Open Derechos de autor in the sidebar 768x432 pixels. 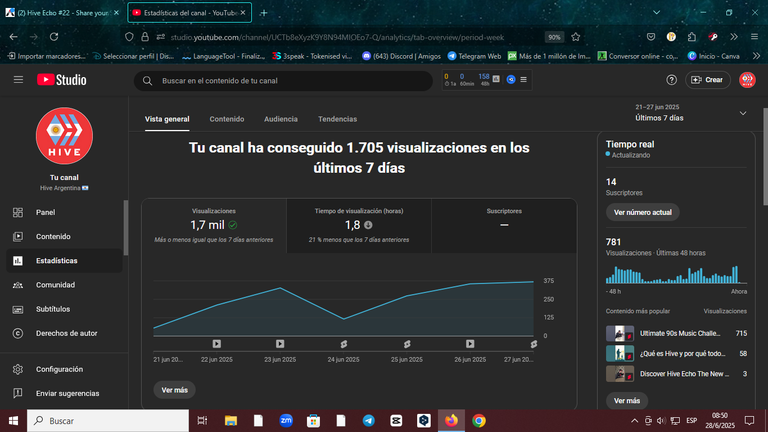point(64,333)
